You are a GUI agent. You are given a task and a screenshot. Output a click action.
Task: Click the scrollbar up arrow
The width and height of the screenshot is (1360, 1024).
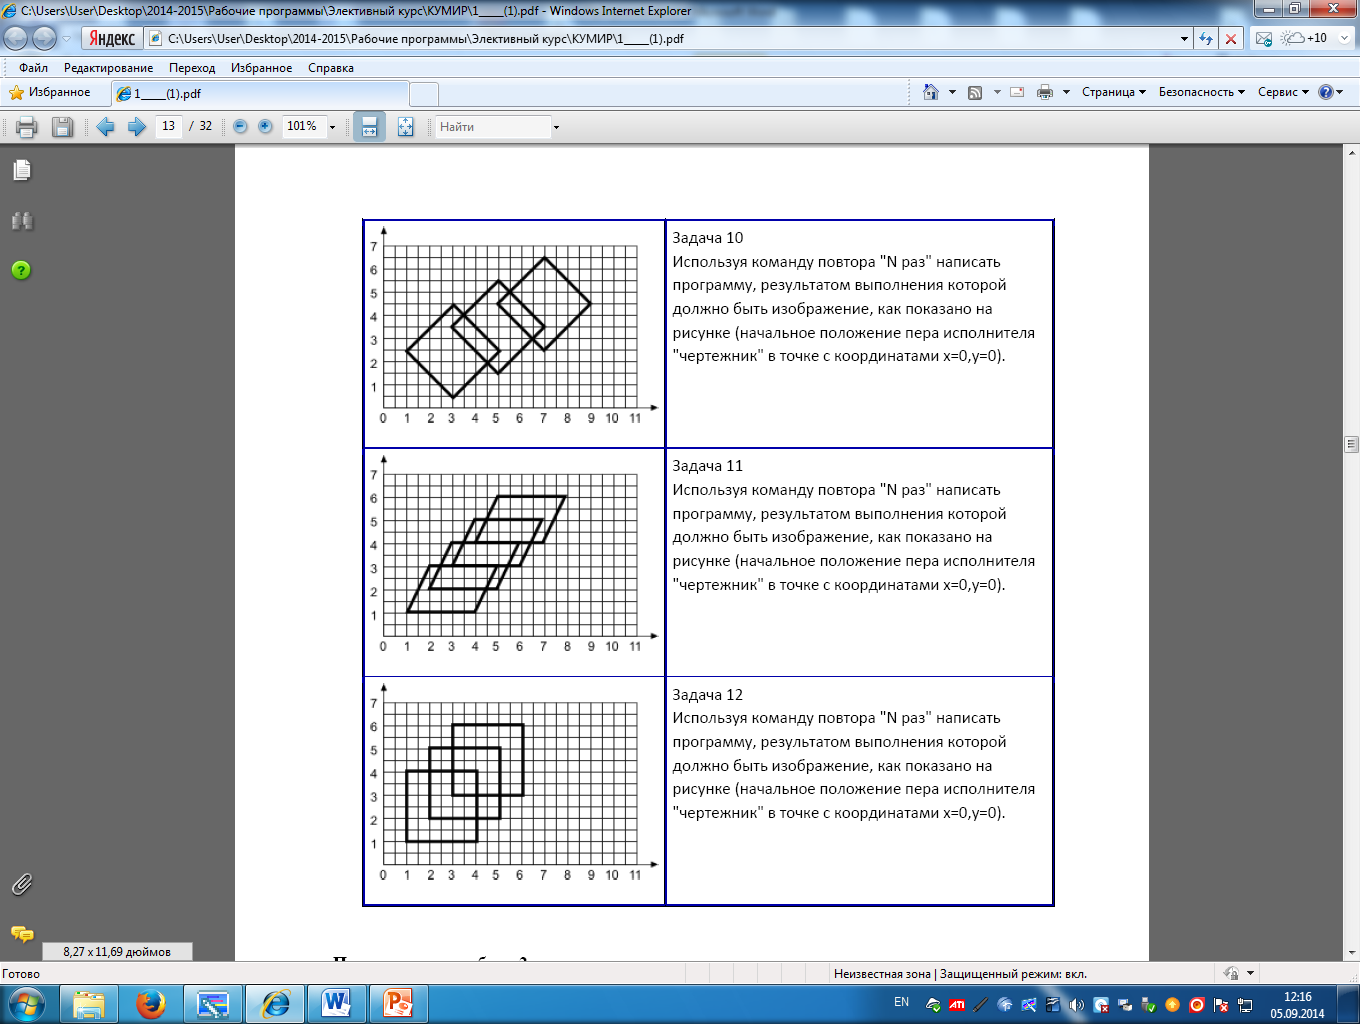(1351, 153)
